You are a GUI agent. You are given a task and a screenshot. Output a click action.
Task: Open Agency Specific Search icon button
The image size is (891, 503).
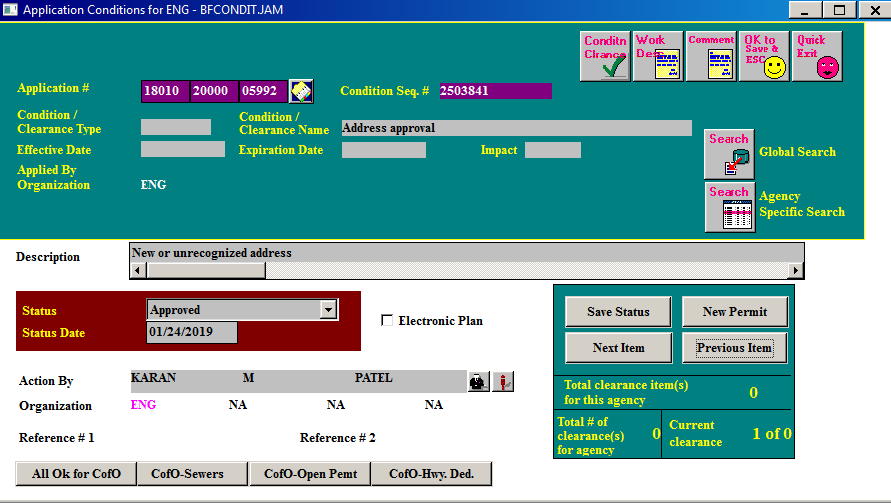click(x=730, y=207)
